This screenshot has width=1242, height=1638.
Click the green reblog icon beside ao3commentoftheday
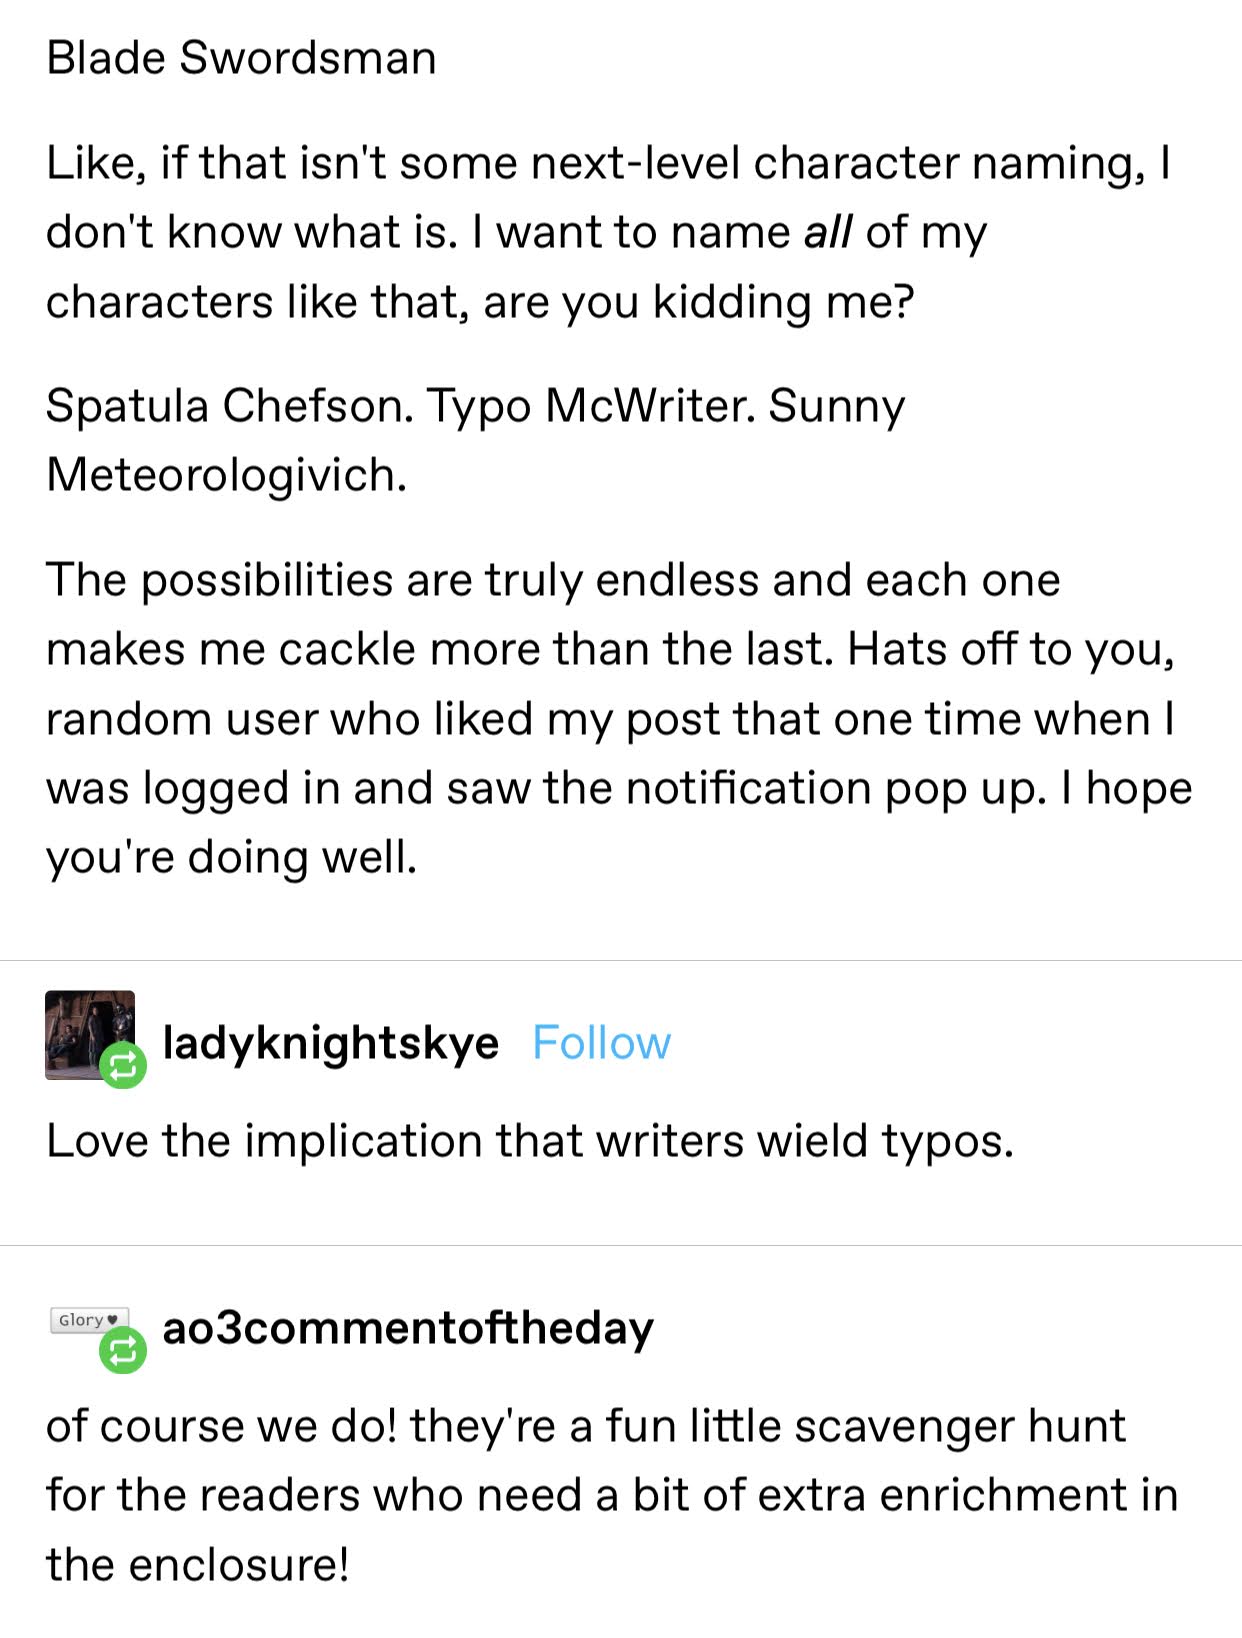[x=123, y=1351]
